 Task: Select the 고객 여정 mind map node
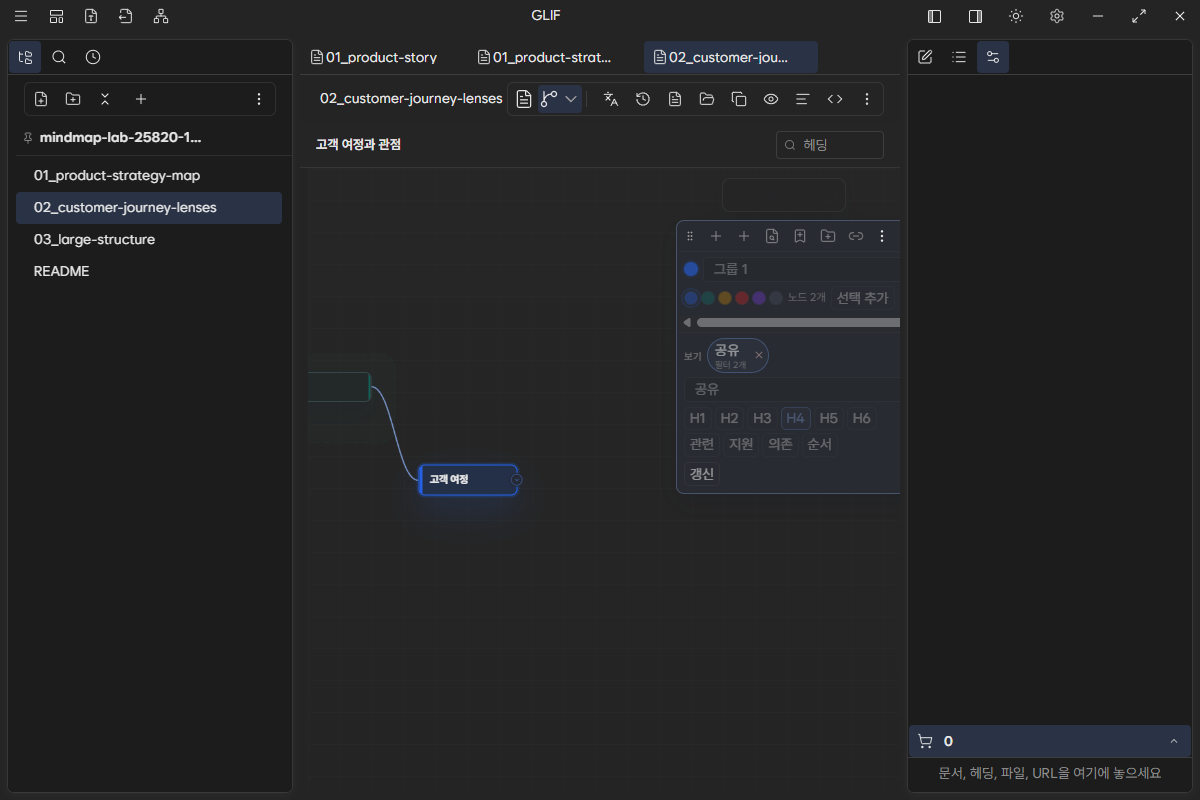pyautogui.click(x=466, y=480)
